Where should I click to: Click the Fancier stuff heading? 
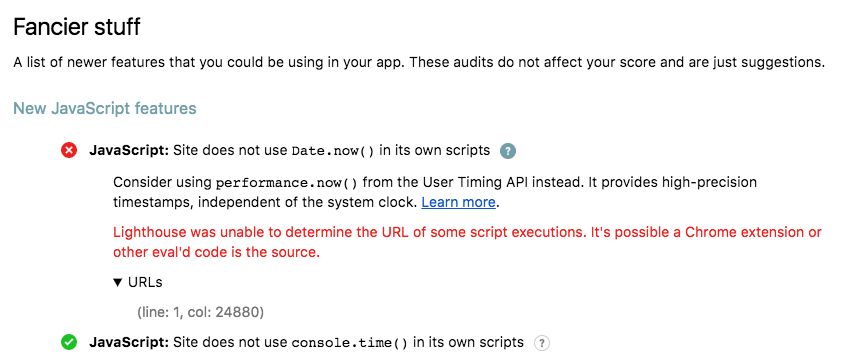[77, 27]
